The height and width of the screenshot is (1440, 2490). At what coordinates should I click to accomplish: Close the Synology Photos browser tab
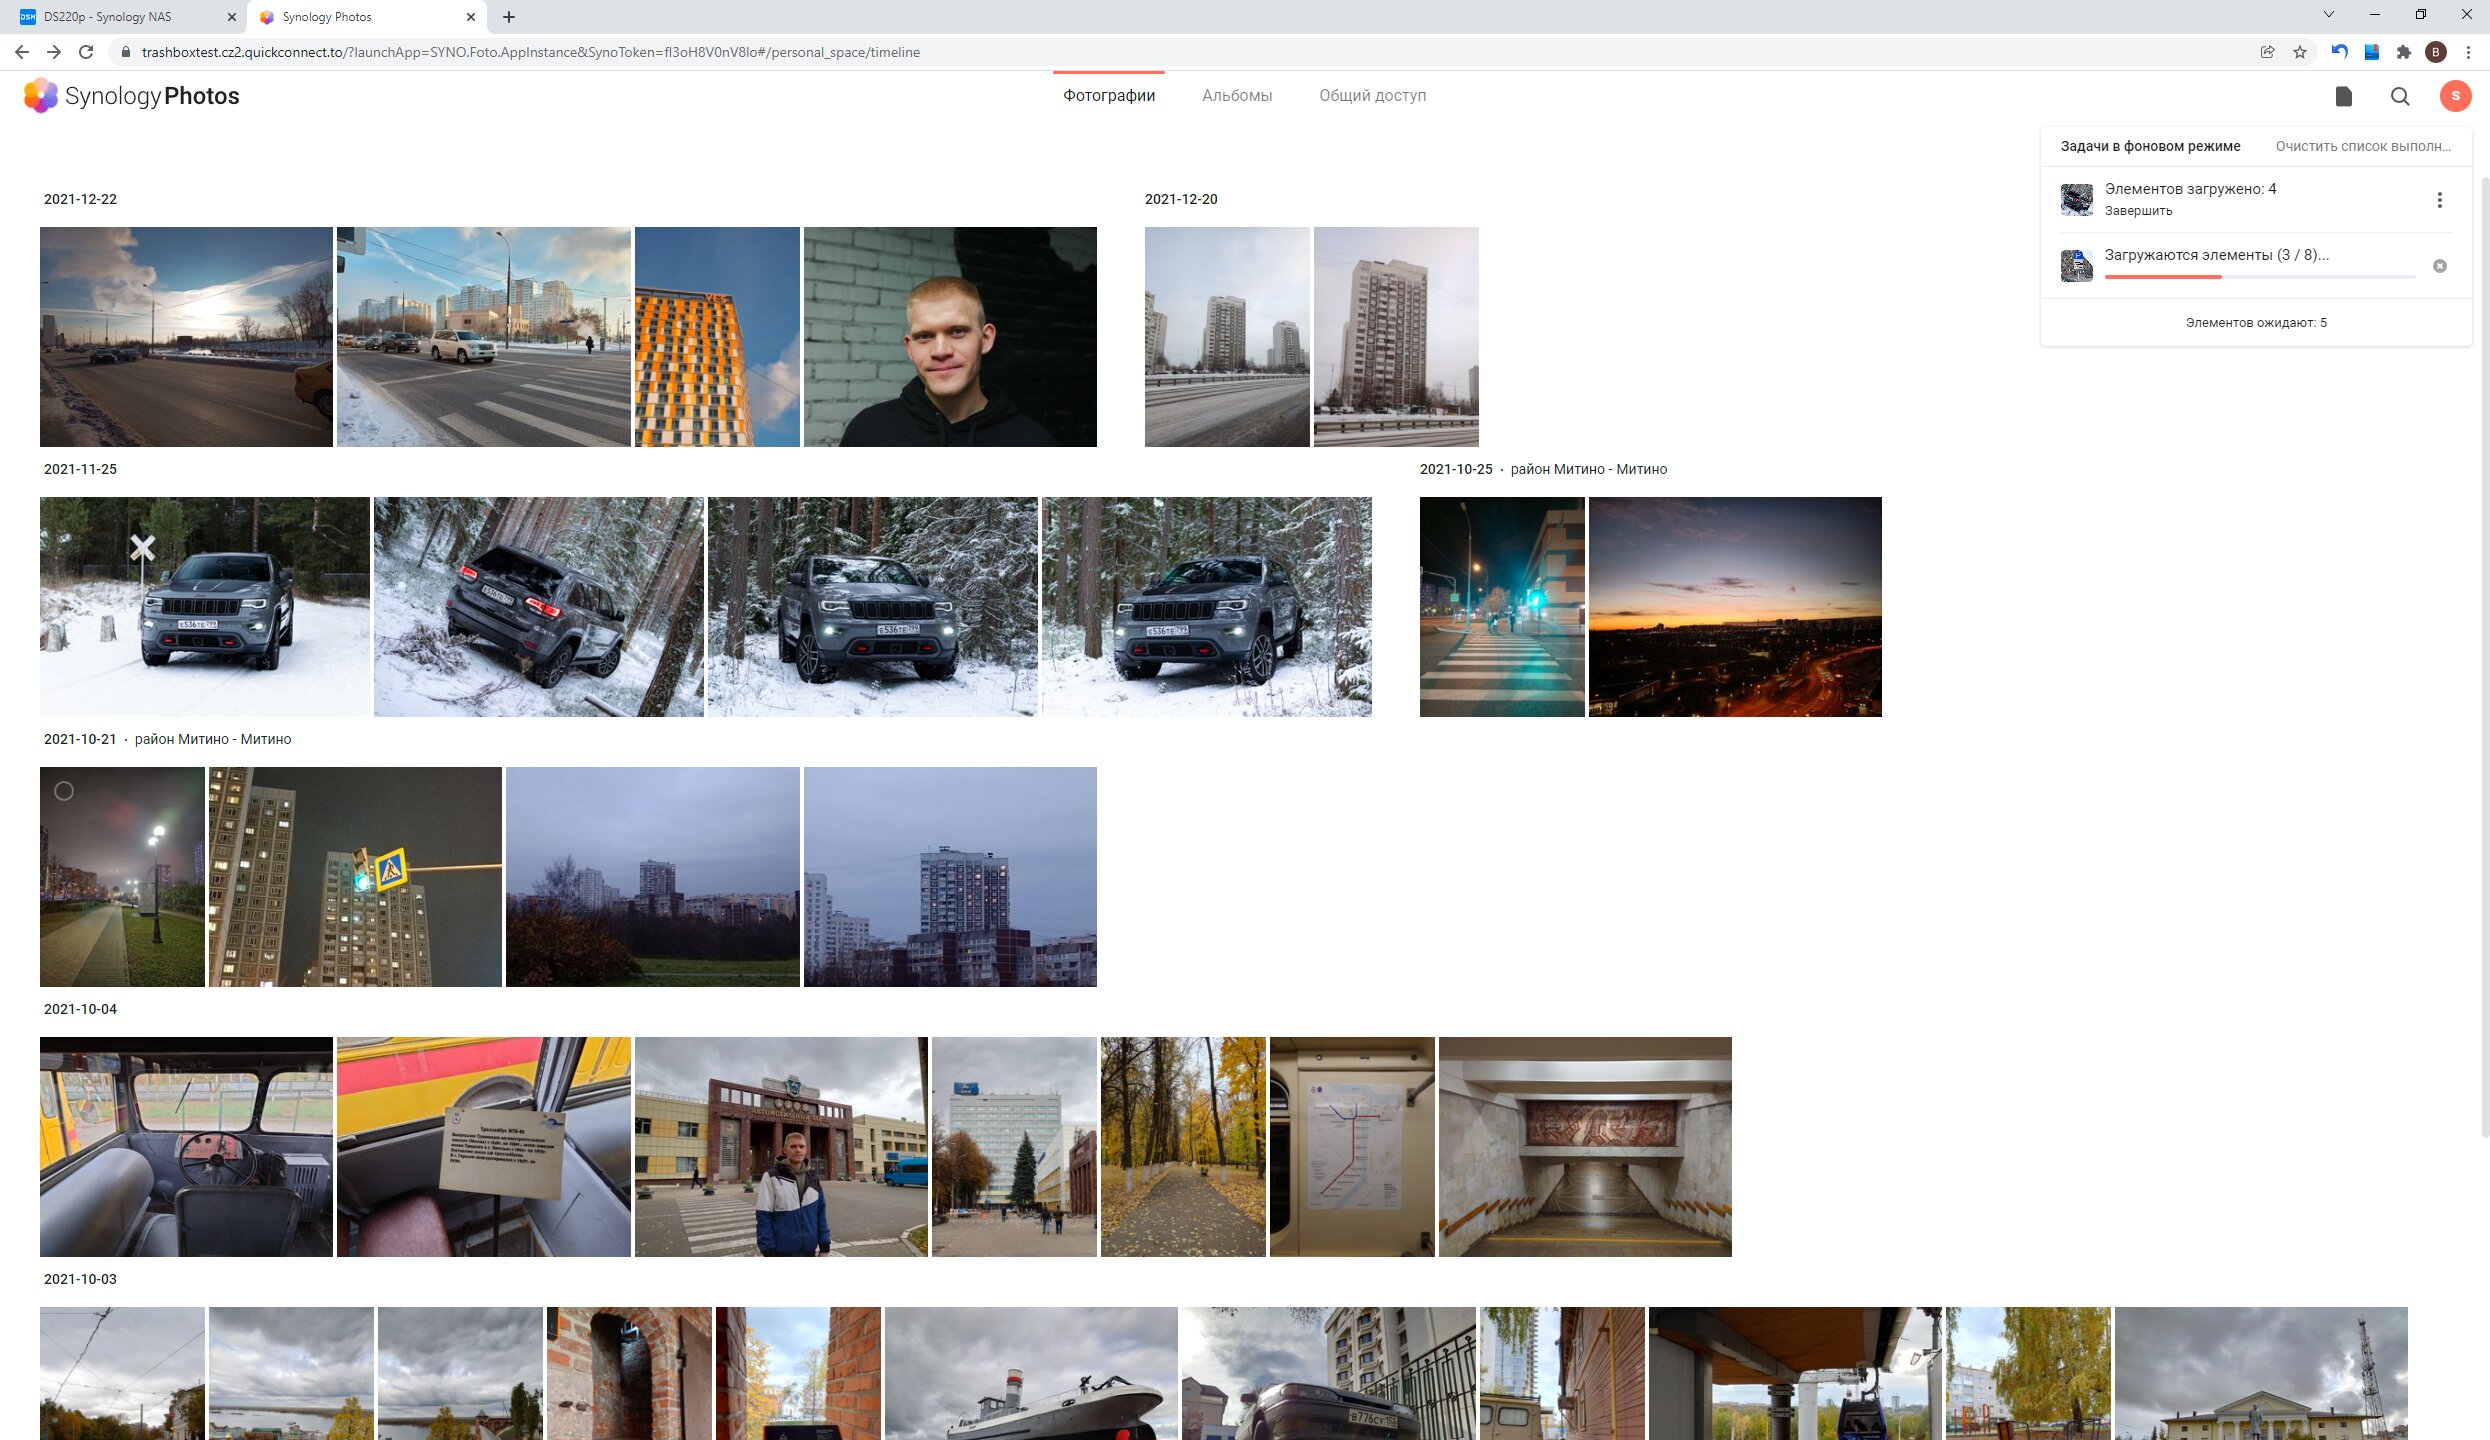[x=471, y=17]
